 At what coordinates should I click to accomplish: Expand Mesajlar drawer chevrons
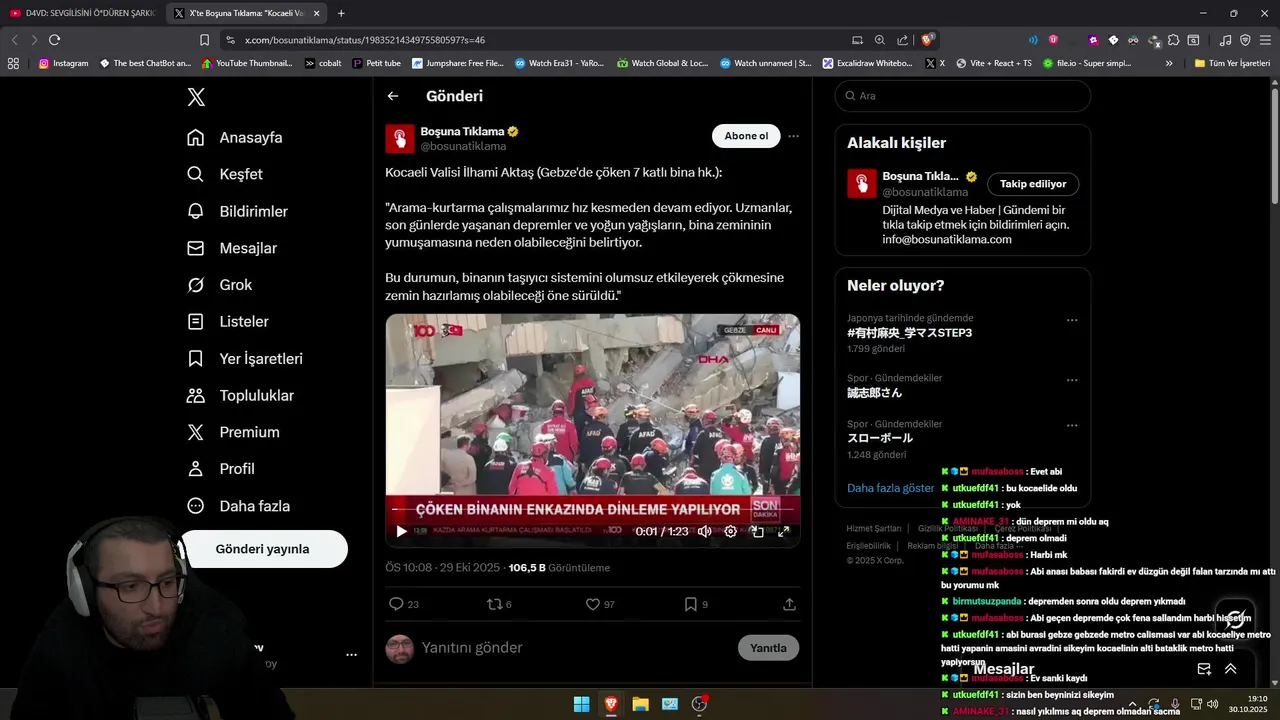(x=1230, y=669)
